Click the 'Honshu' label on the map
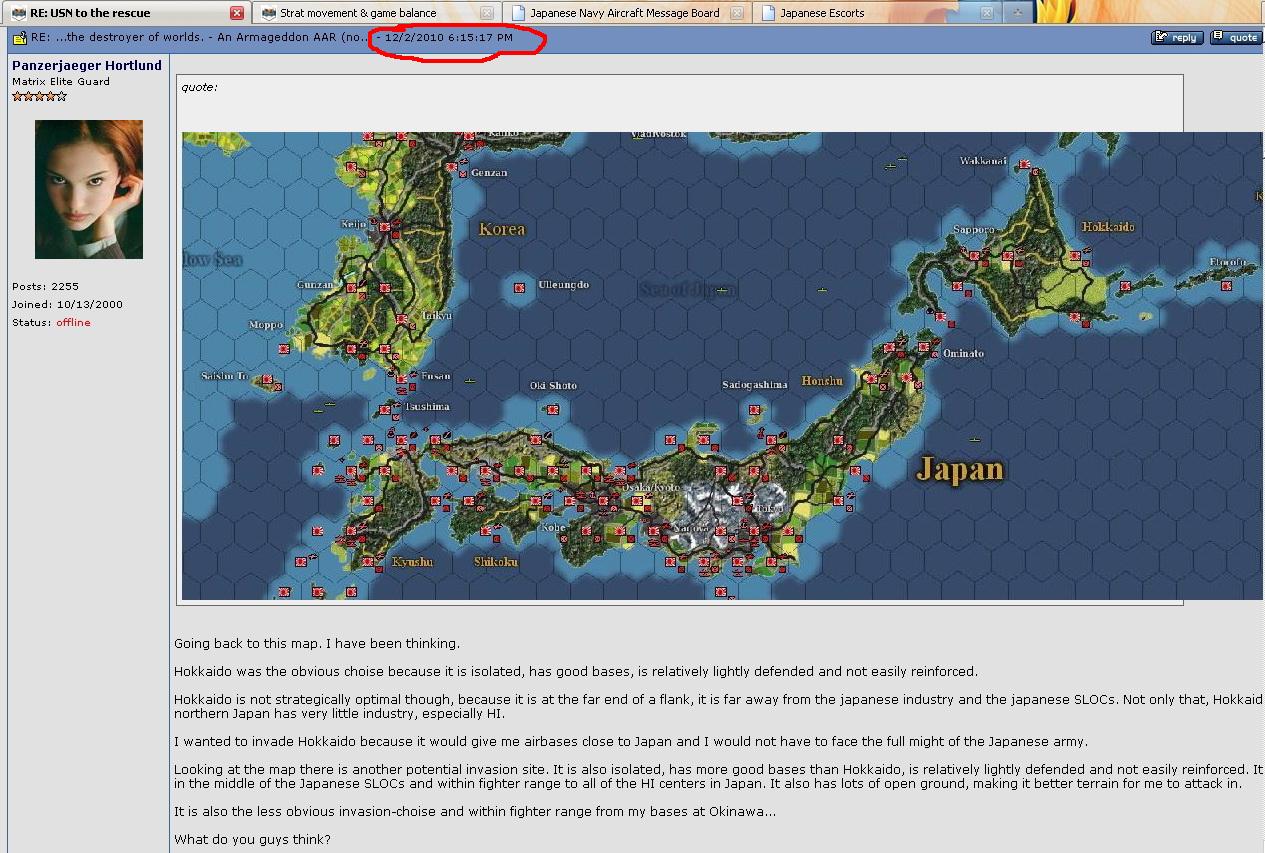The image size is (1265, 853). tap(822, 381)
